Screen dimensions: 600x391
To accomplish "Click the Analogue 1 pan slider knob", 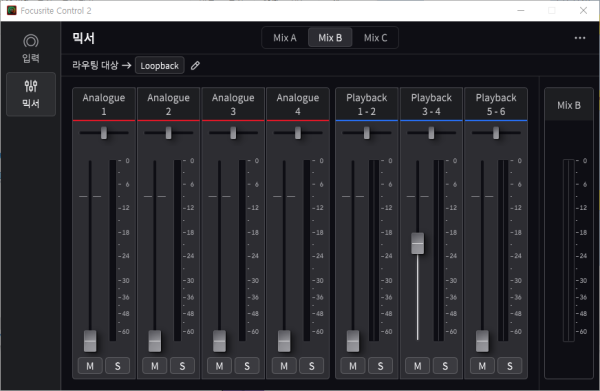I will pyautogui.click(x=104, y=133).
